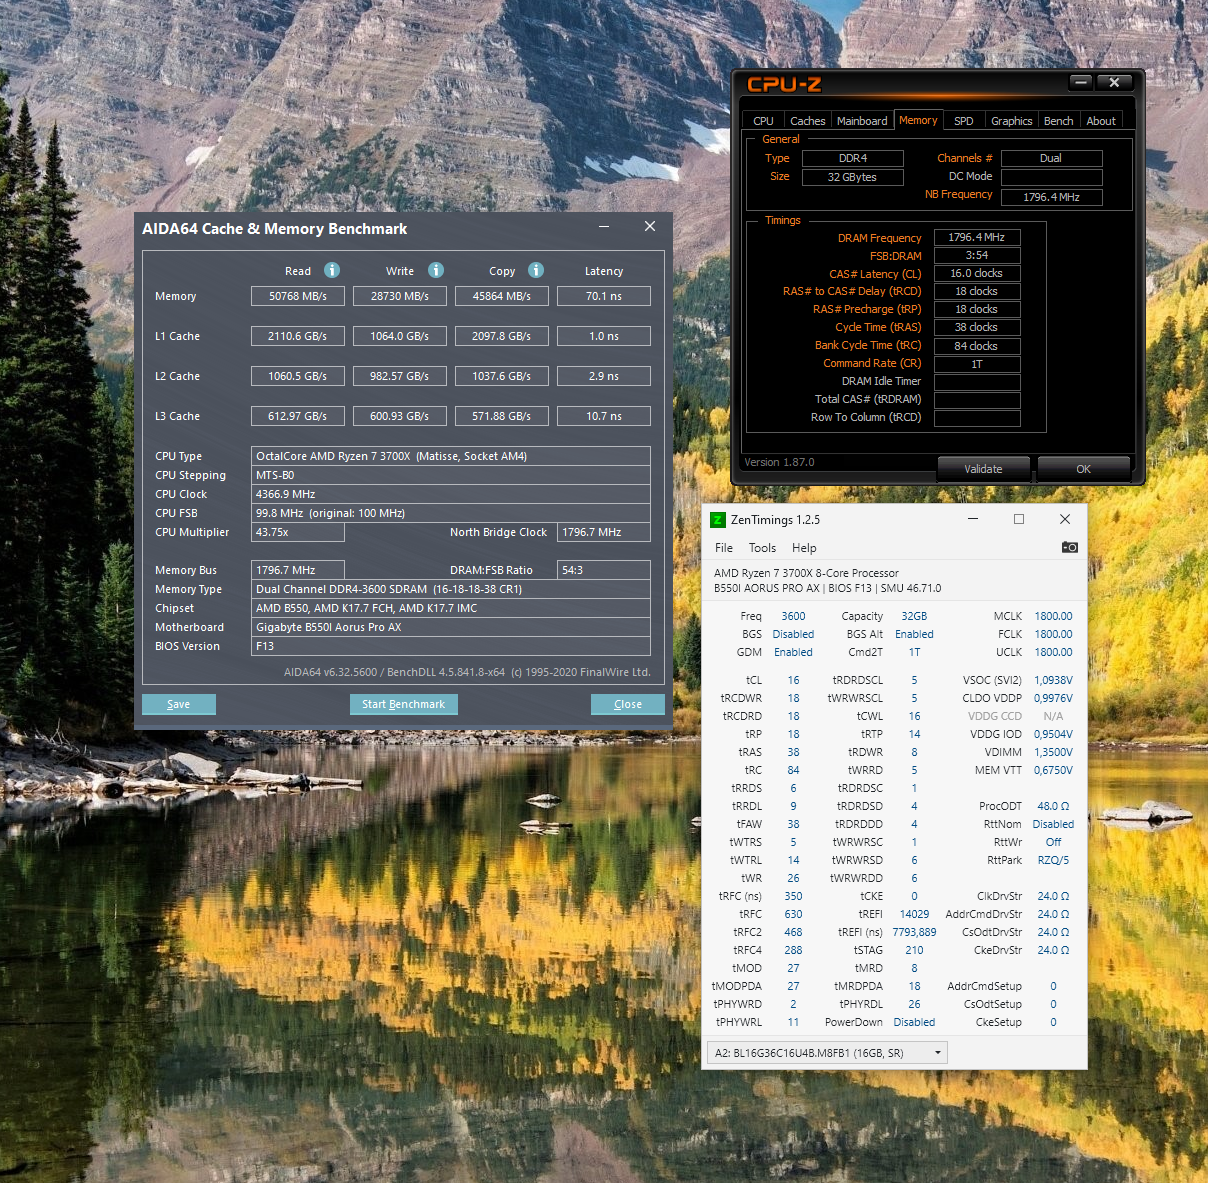Click the PowerDown value Disabled in ZenTimings
The height and width of the screenshot is (1183, 1208).
pyautogui.click(x=914, y=1022)
